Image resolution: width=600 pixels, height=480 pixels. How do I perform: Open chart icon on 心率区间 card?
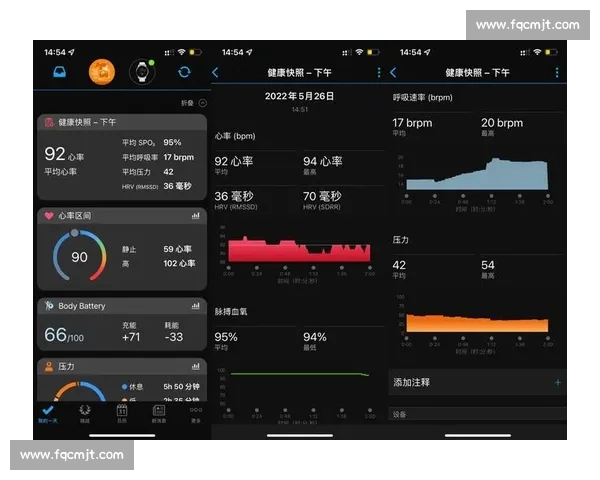[x=196, y=216]
